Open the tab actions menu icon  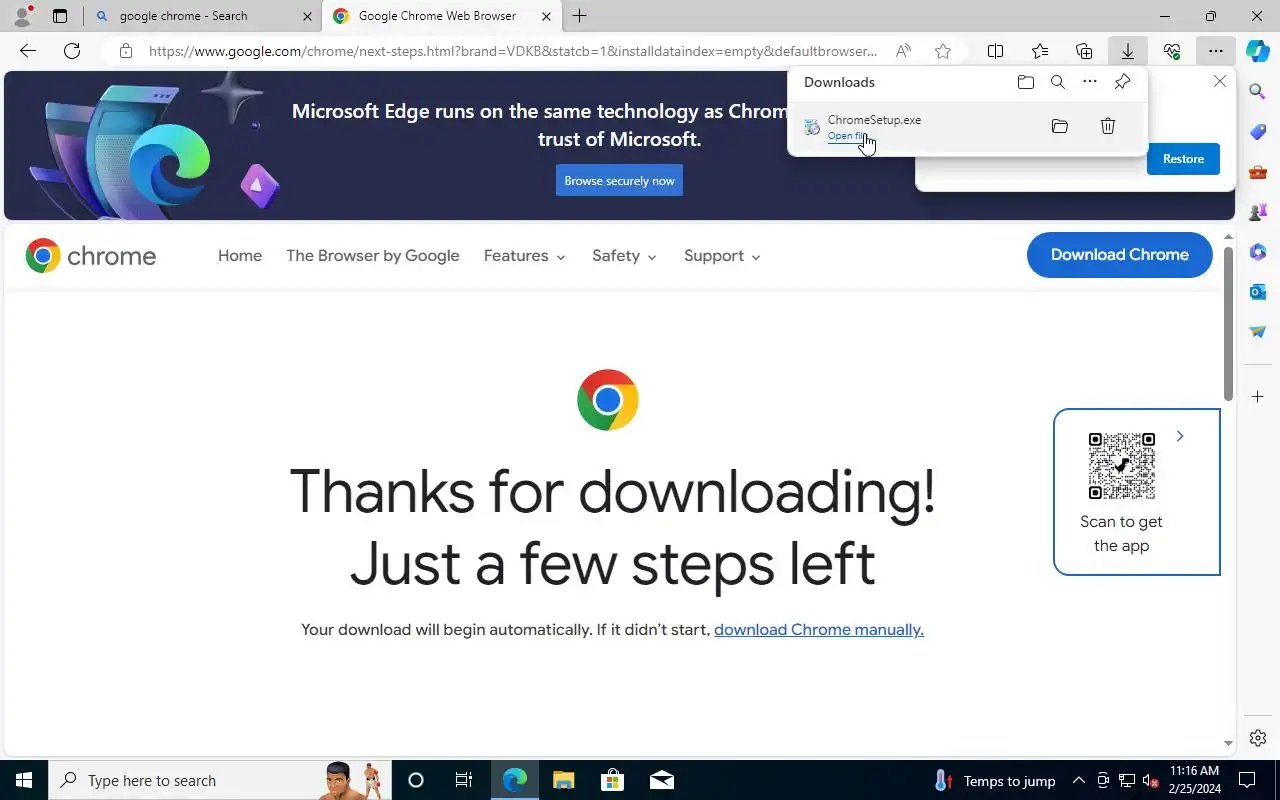click(60, 16)
